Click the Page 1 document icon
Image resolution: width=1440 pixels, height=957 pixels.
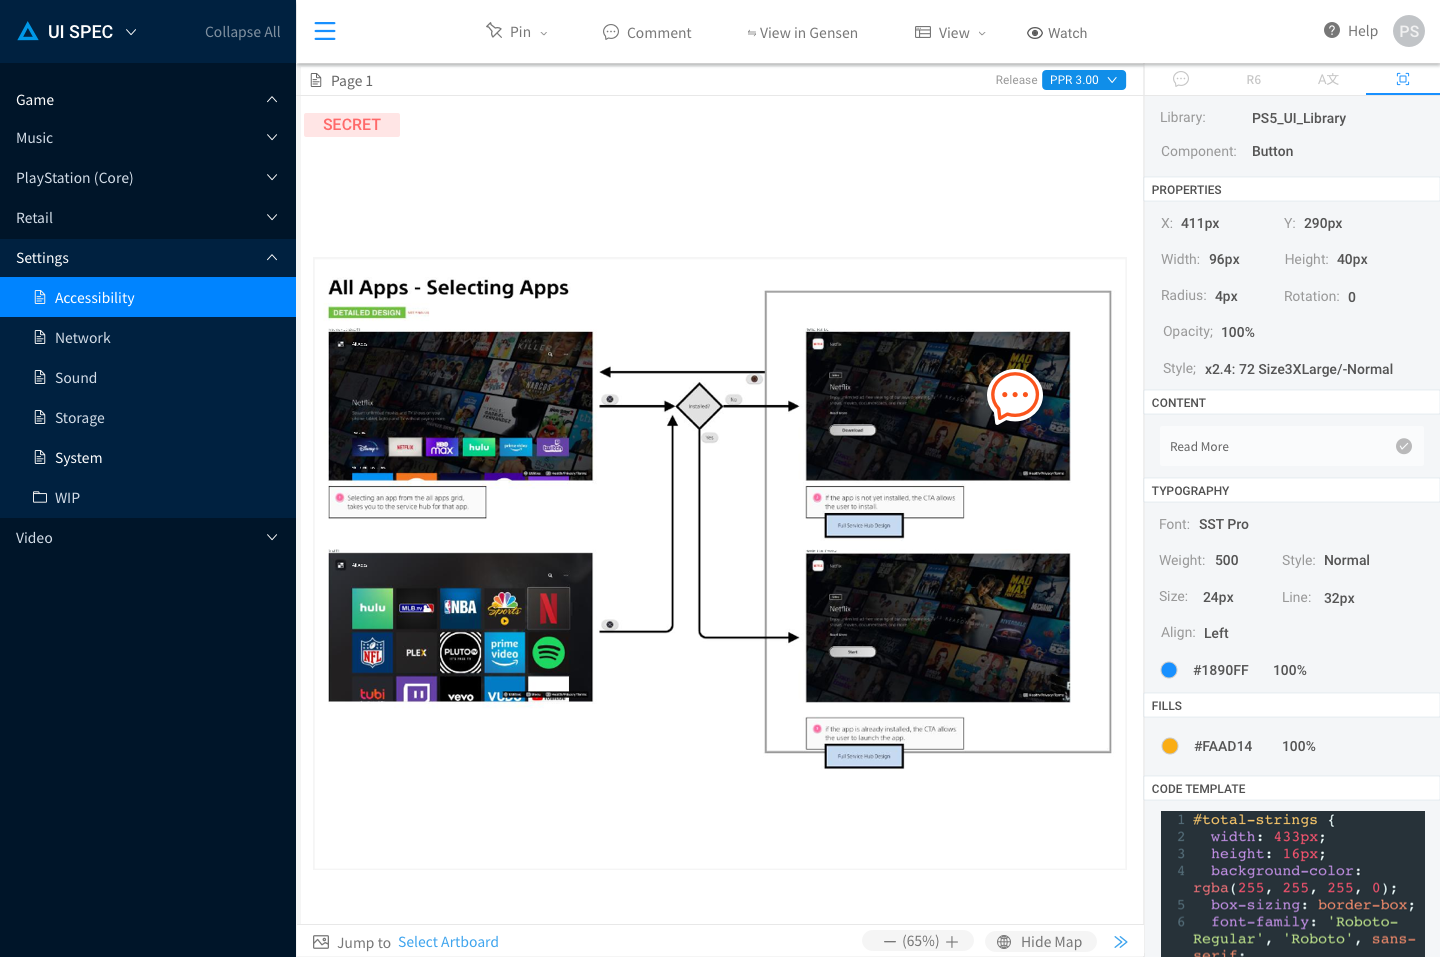tap(316, 80)
